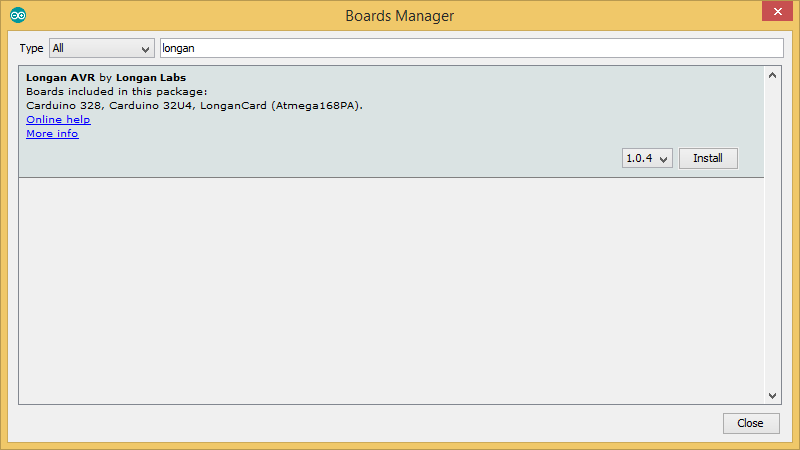Viewport: 800px width, 450px height.
Task: Close the Boards Manager window with X
Action: [x=777, y=11]
